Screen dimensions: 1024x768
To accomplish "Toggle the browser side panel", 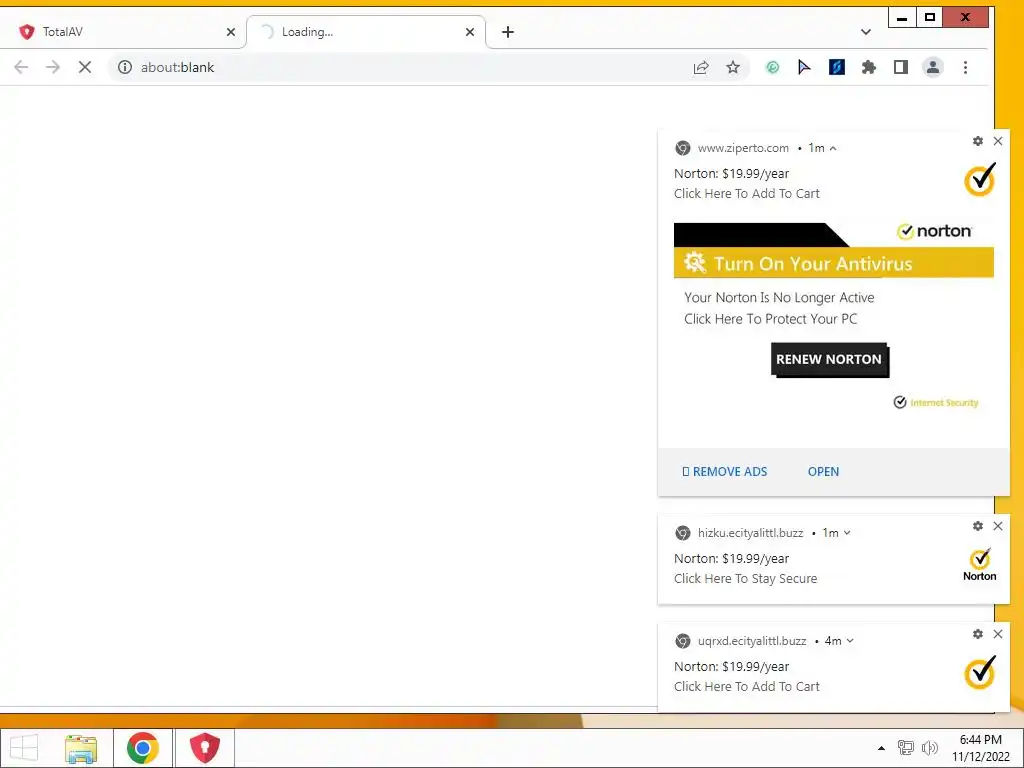I will (901, 67).
